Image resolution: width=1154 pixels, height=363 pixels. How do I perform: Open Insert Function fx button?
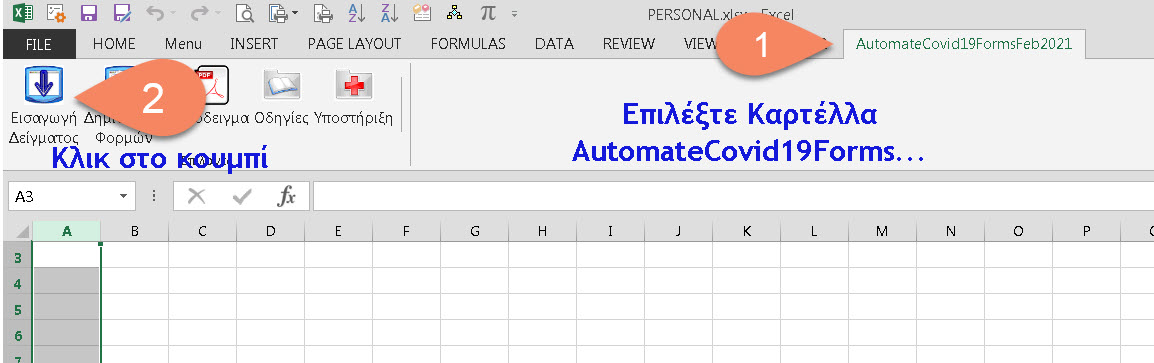[x=286, y=197]
